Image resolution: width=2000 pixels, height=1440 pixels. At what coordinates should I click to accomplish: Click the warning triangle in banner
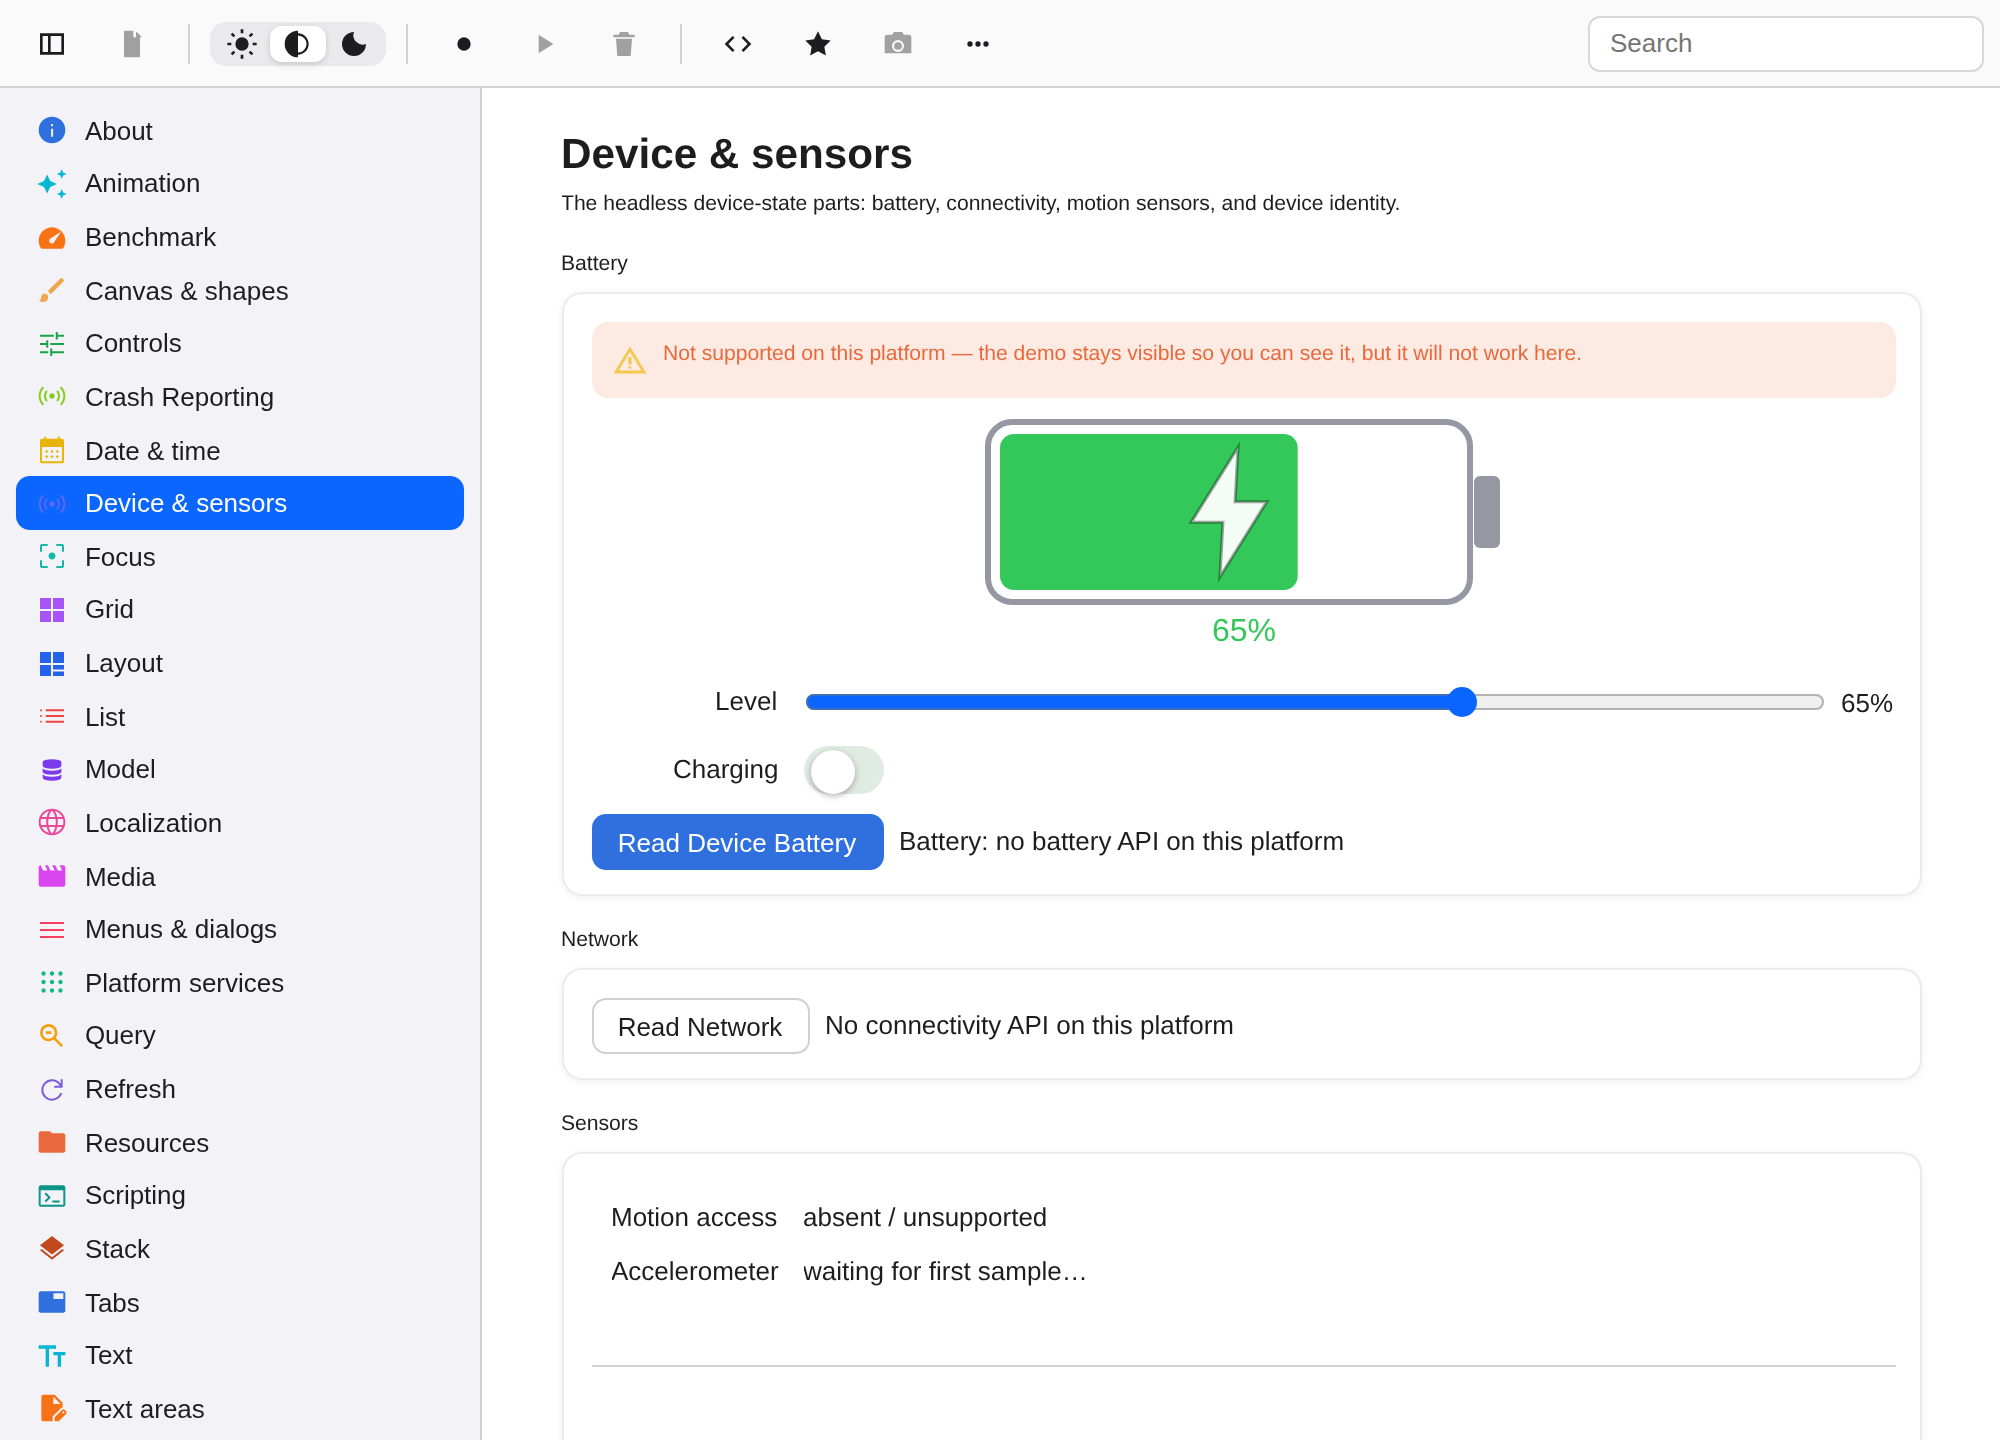(629, 360)
